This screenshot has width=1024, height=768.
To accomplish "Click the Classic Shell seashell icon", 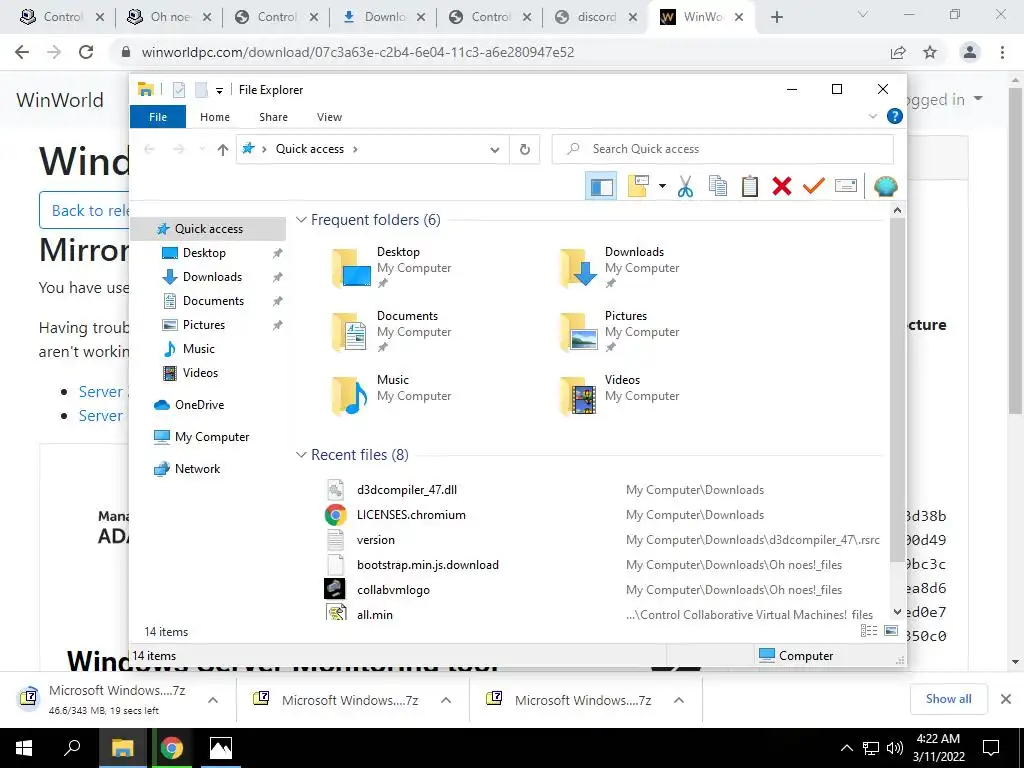I will 886,187.
